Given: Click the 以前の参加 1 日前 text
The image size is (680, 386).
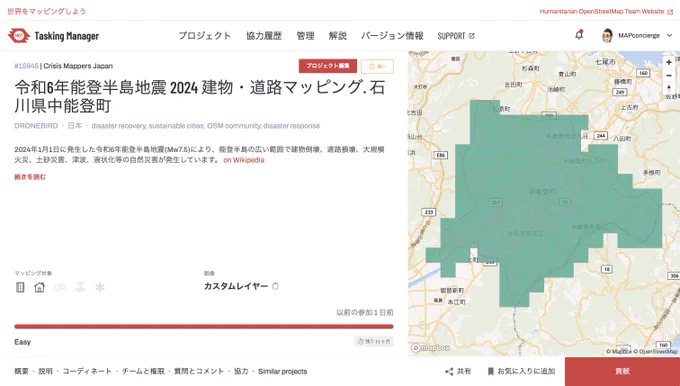Looking at the screenshot, I should pos(365,312).
